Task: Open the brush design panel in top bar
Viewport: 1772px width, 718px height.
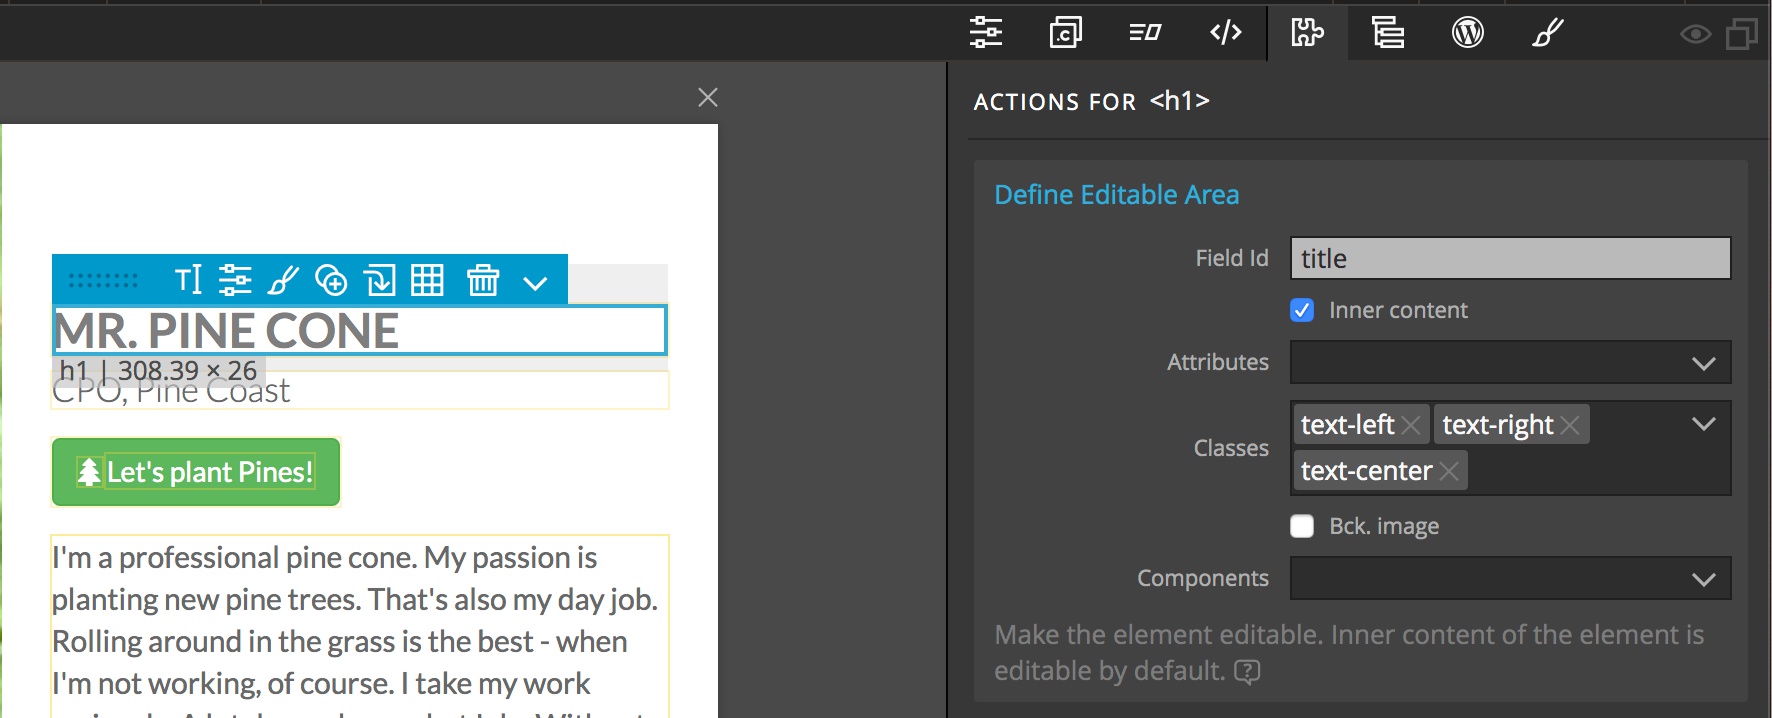Action: click(x=1547, y=33)
